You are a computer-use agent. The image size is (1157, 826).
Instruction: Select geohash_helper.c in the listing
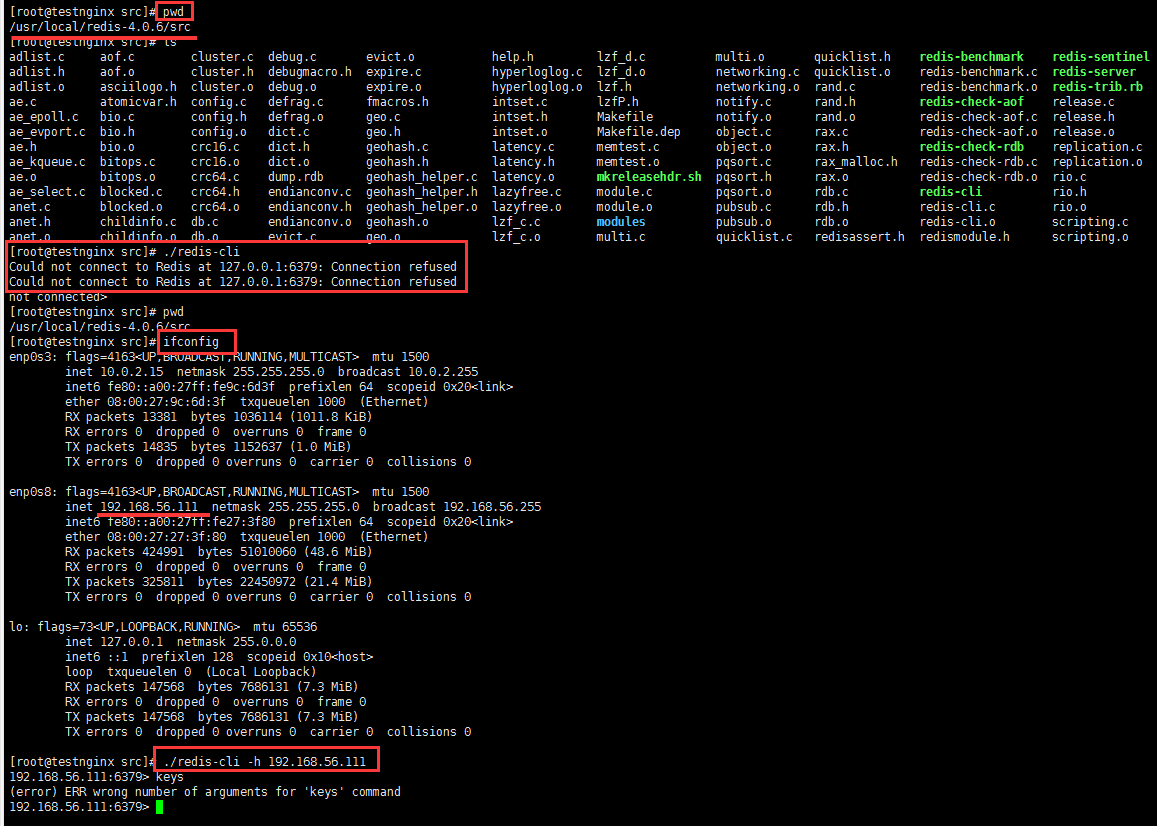[421, 177]
